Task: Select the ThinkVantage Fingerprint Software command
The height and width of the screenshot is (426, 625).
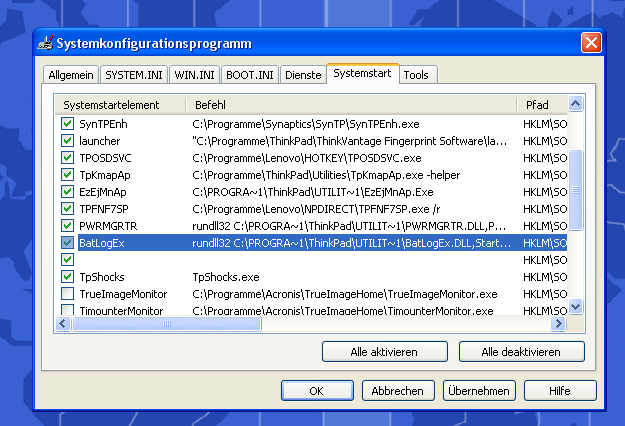Action: coord(350,141)
